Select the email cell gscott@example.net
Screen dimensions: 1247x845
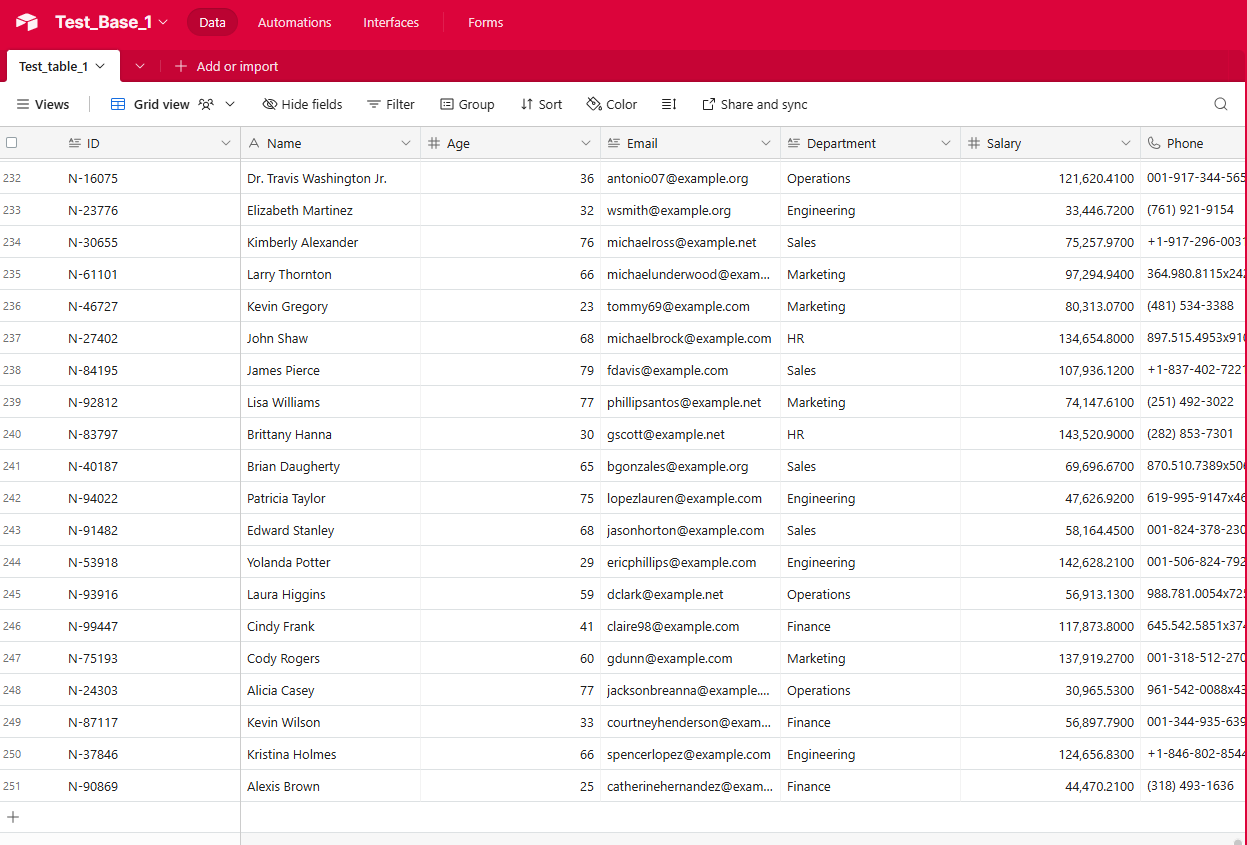(x=690, y=434)
